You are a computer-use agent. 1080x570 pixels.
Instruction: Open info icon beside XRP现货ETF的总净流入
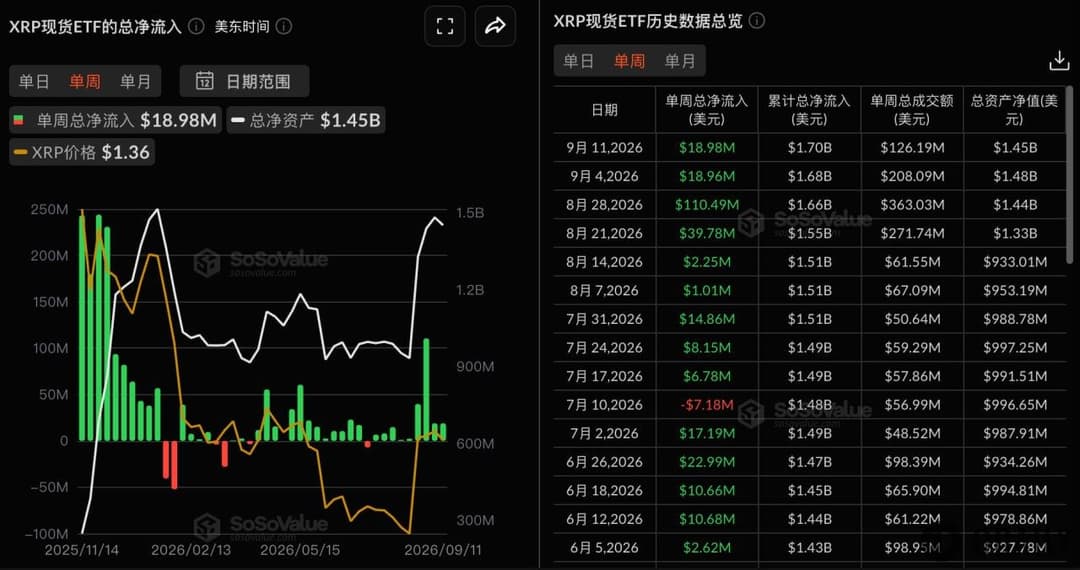[x=196, y=27]
